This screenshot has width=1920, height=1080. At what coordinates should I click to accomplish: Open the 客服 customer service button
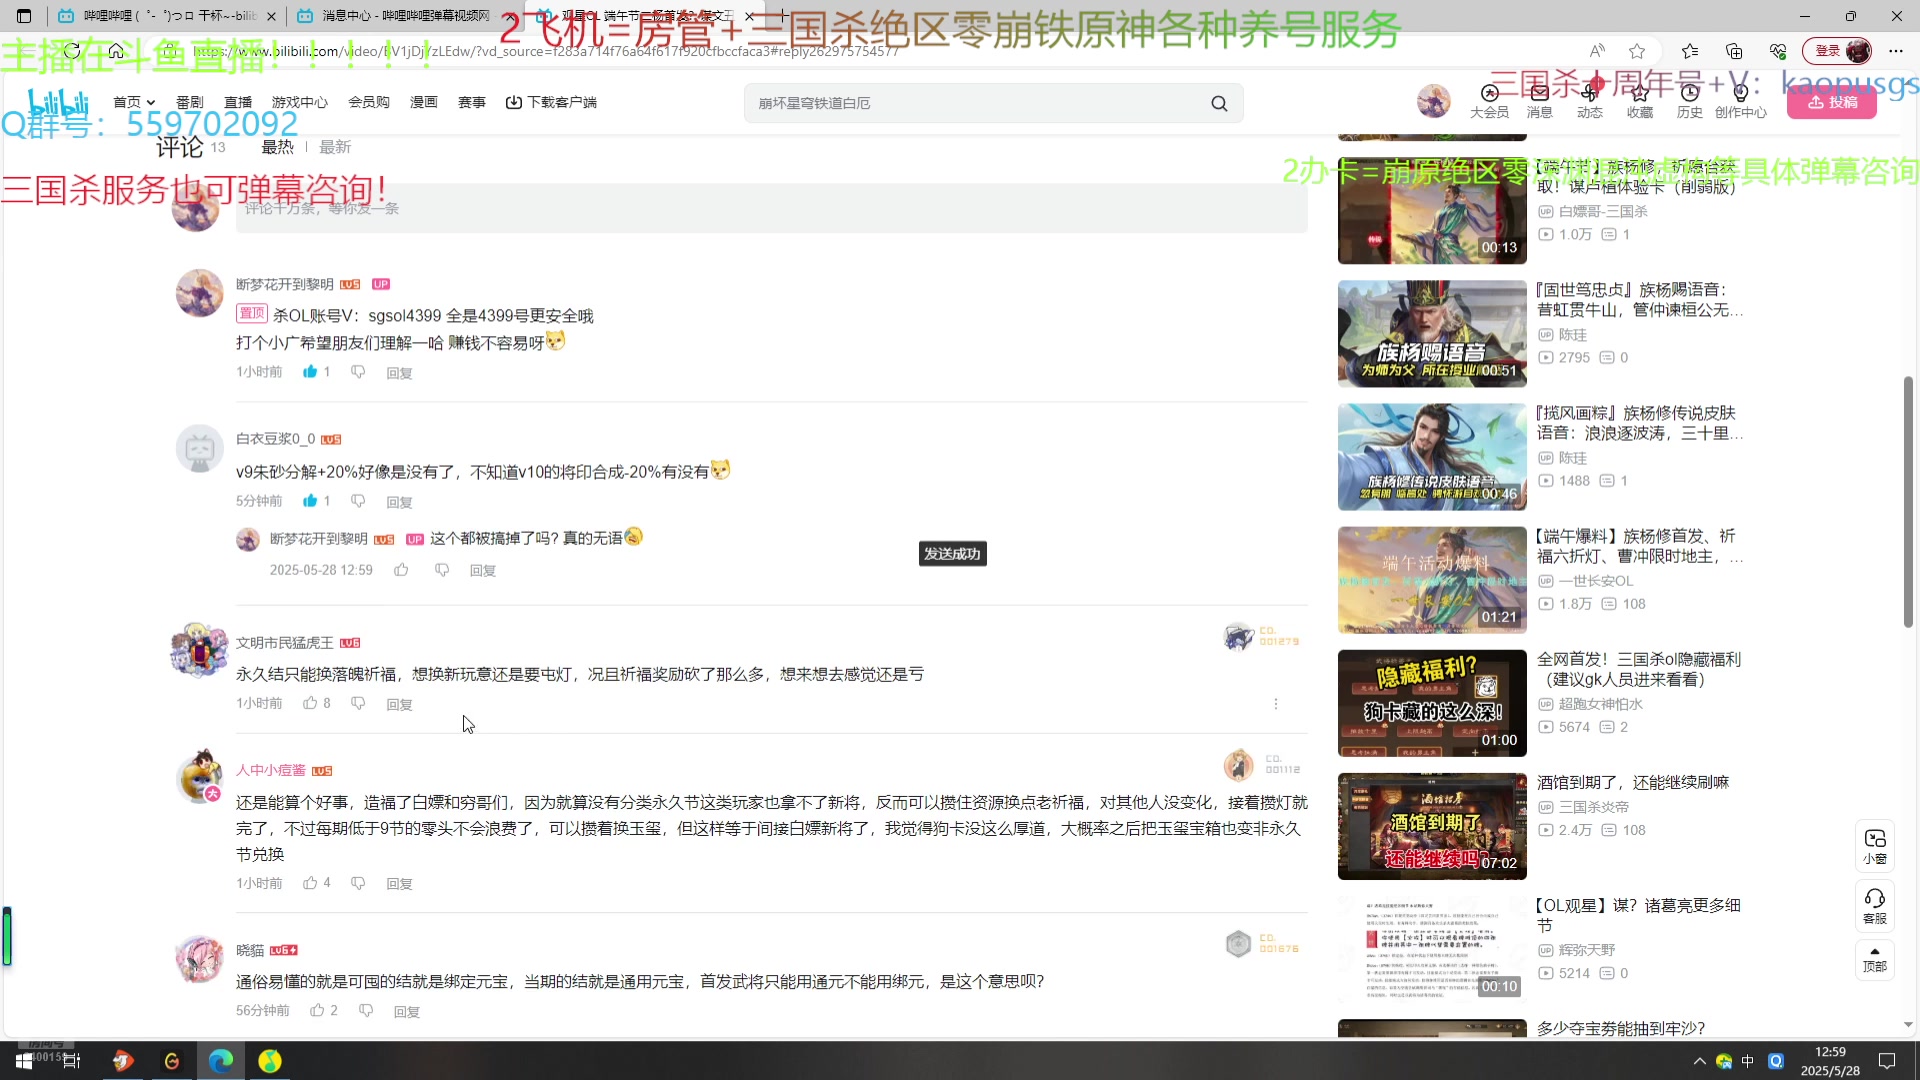[1875, 906]
